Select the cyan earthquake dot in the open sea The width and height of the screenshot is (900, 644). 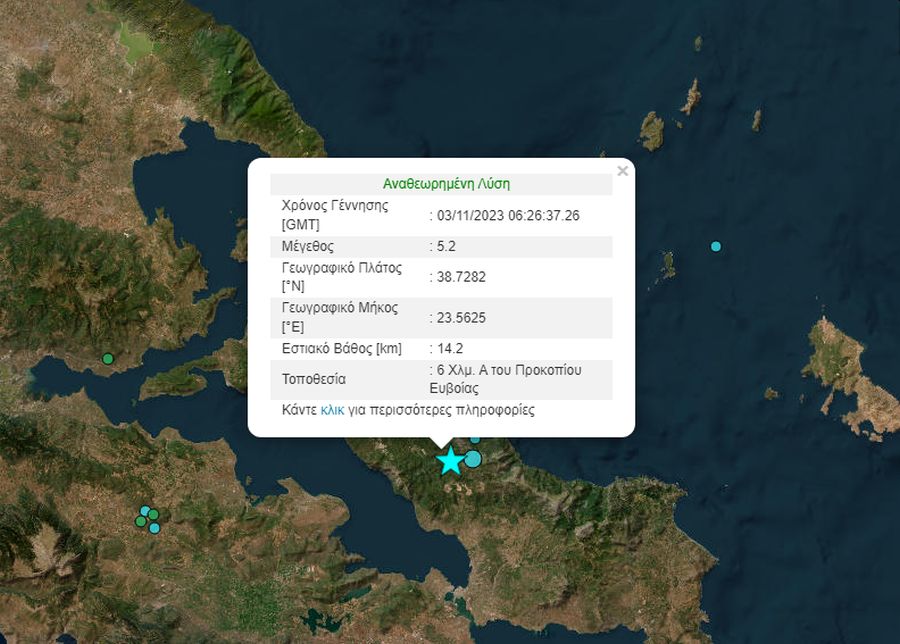point(716,246)
